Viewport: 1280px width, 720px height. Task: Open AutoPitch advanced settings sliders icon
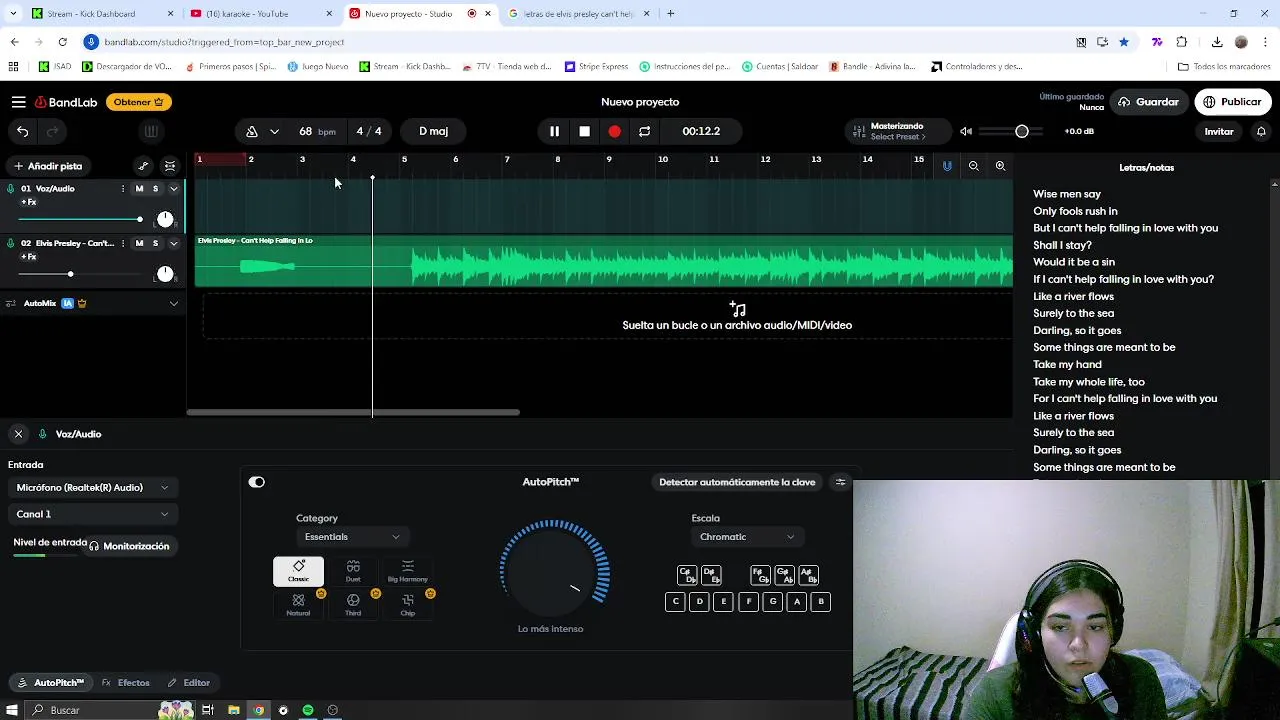point(840,482)
